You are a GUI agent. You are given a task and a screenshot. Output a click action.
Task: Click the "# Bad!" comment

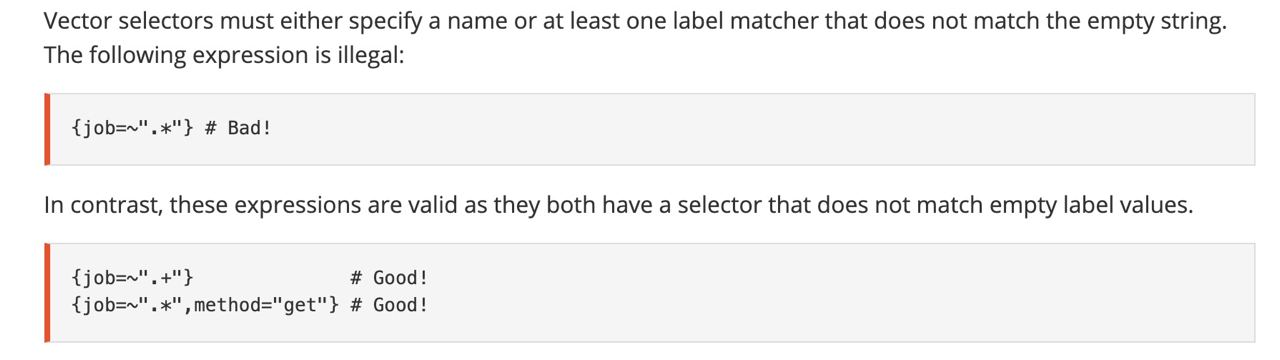[237, 128]
